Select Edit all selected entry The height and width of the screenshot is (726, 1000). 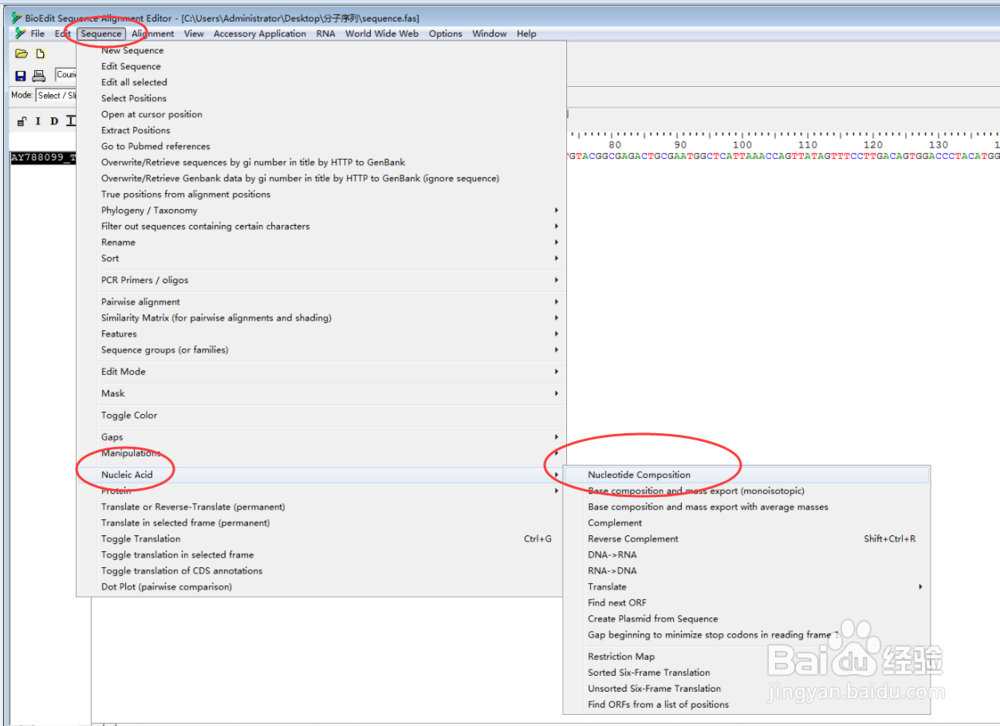pyautogui.click(x=321, y=82)
